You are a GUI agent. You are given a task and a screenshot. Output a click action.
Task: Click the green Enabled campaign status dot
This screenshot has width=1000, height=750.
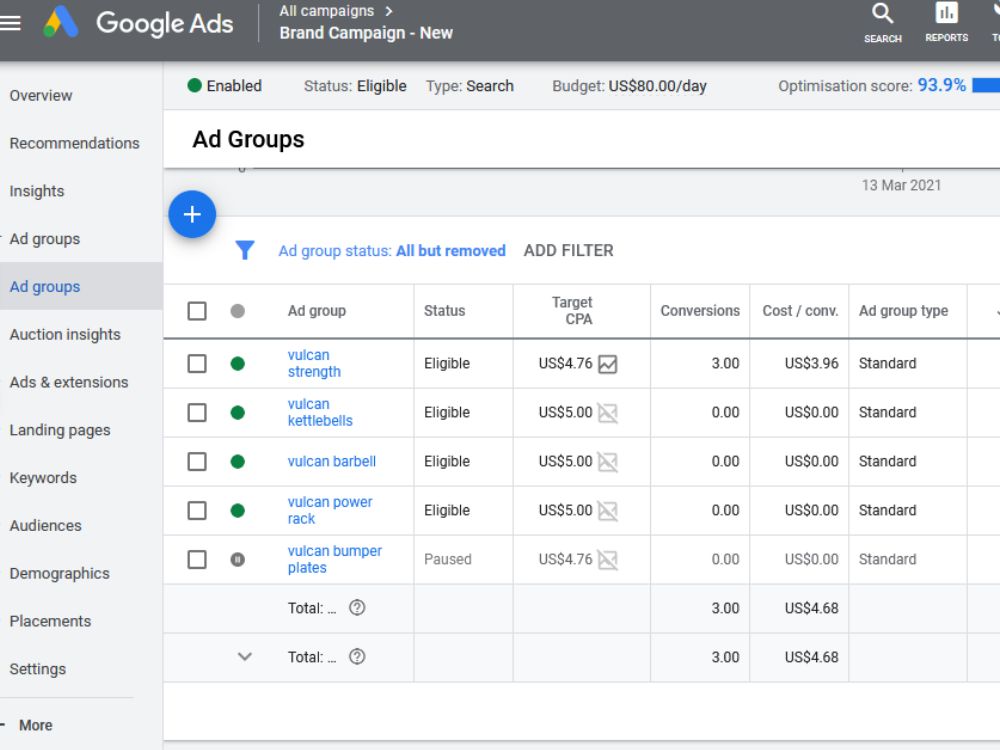[195, 85]
